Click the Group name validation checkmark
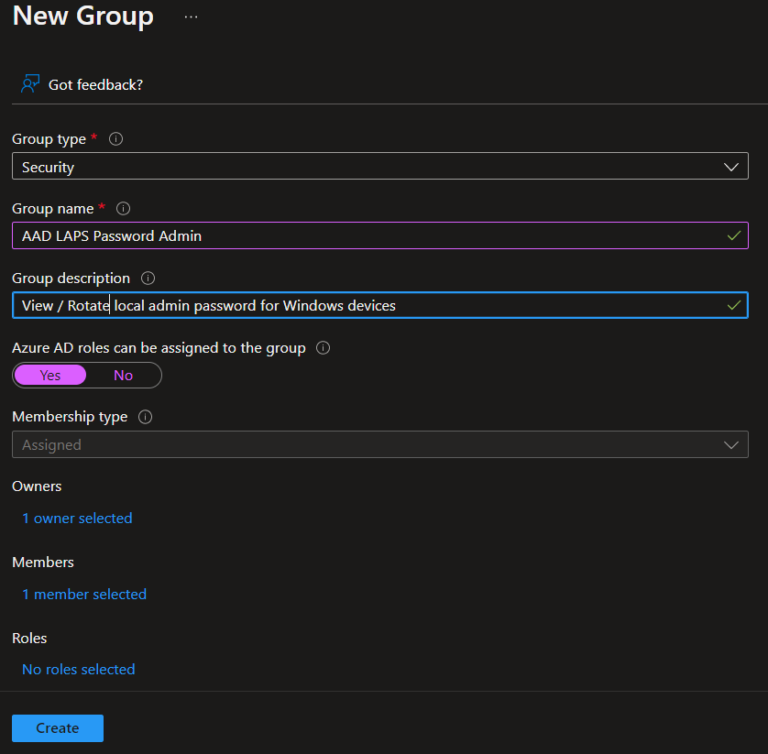 [x=734, y=236]
